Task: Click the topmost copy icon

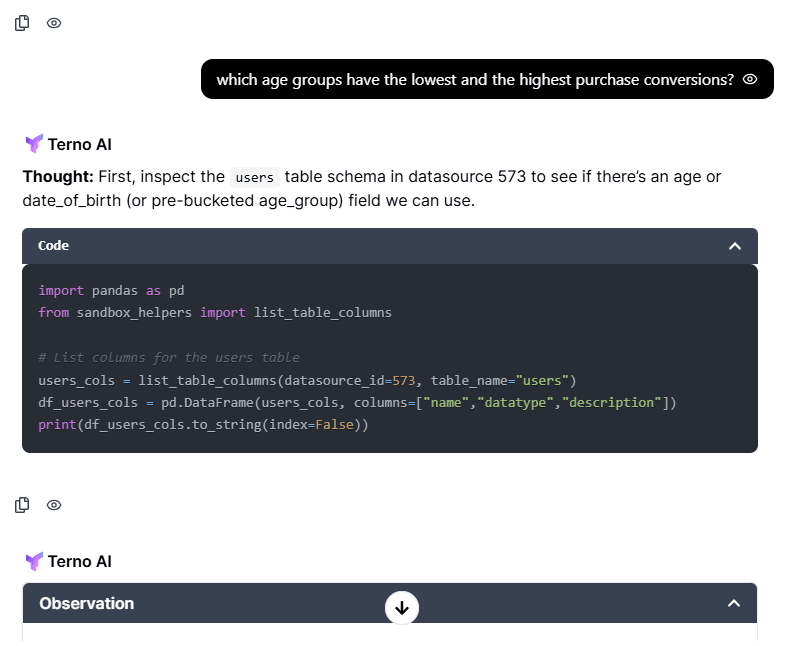Action: tap(22, 23)
